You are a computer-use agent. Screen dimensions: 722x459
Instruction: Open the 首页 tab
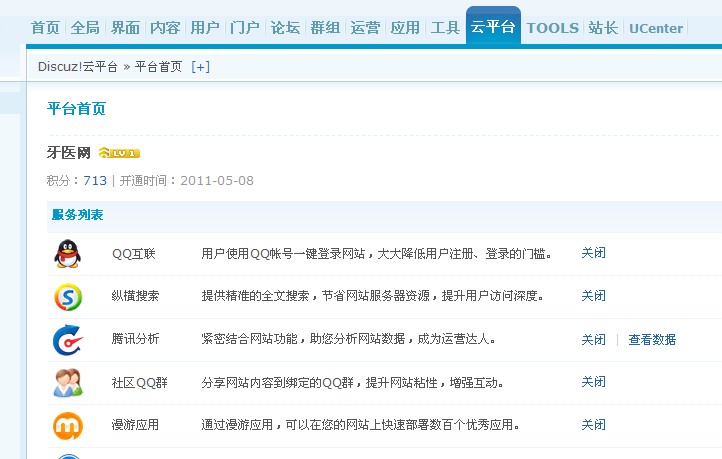(x=45, y=28)
